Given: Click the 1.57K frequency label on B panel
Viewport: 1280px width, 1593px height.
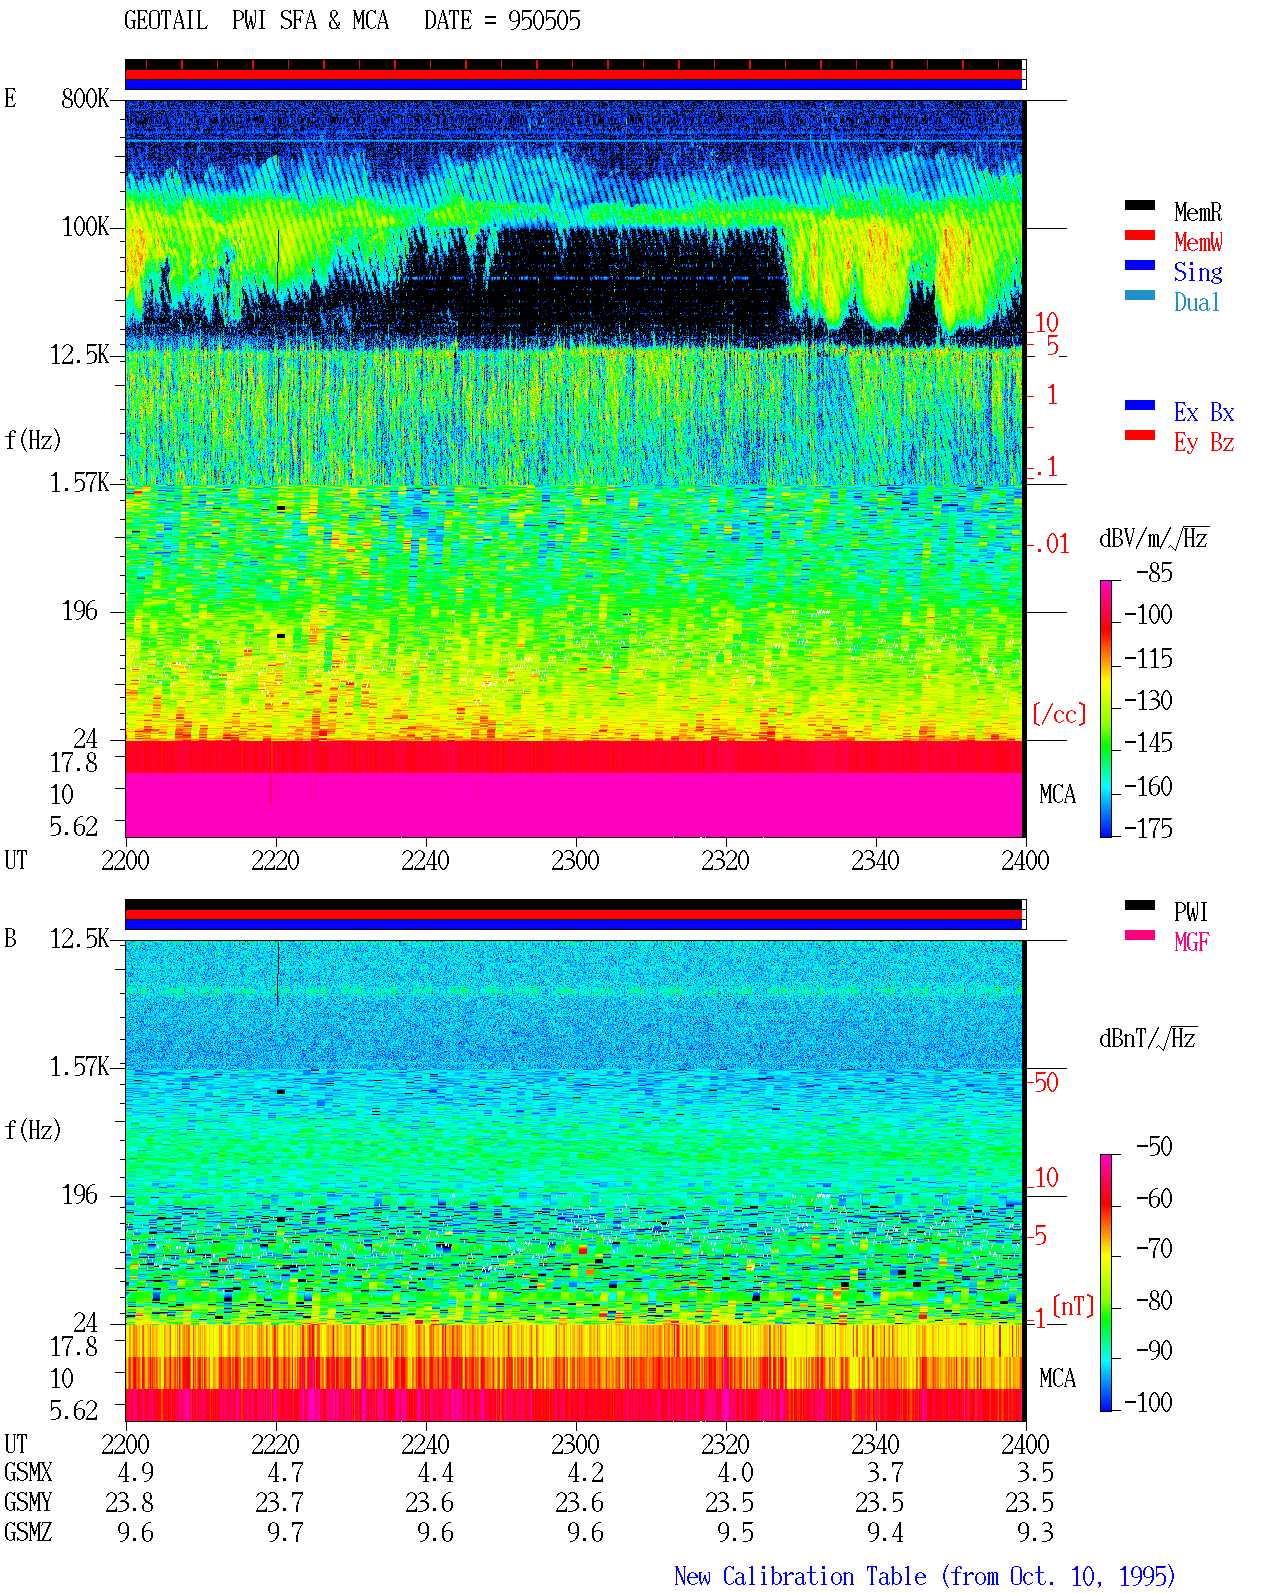Looking at the screenshot, I should (x=79, y=1066).
